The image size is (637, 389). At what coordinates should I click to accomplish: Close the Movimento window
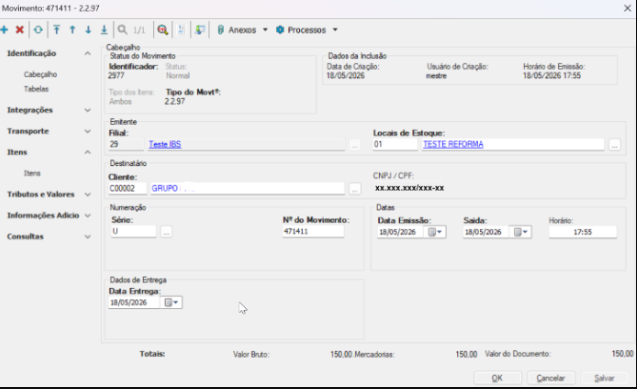pyautogui.click(x=627, y=8)
